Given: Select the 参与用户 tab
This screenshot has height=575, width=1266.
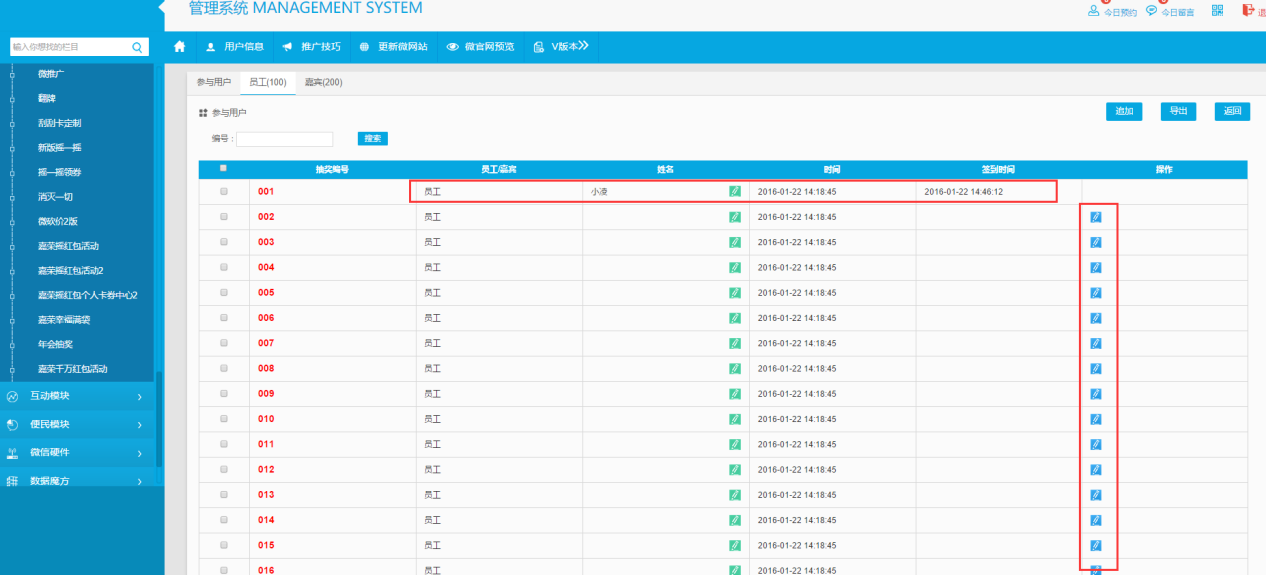Looking at the screenshot, I should coord(213,82).
